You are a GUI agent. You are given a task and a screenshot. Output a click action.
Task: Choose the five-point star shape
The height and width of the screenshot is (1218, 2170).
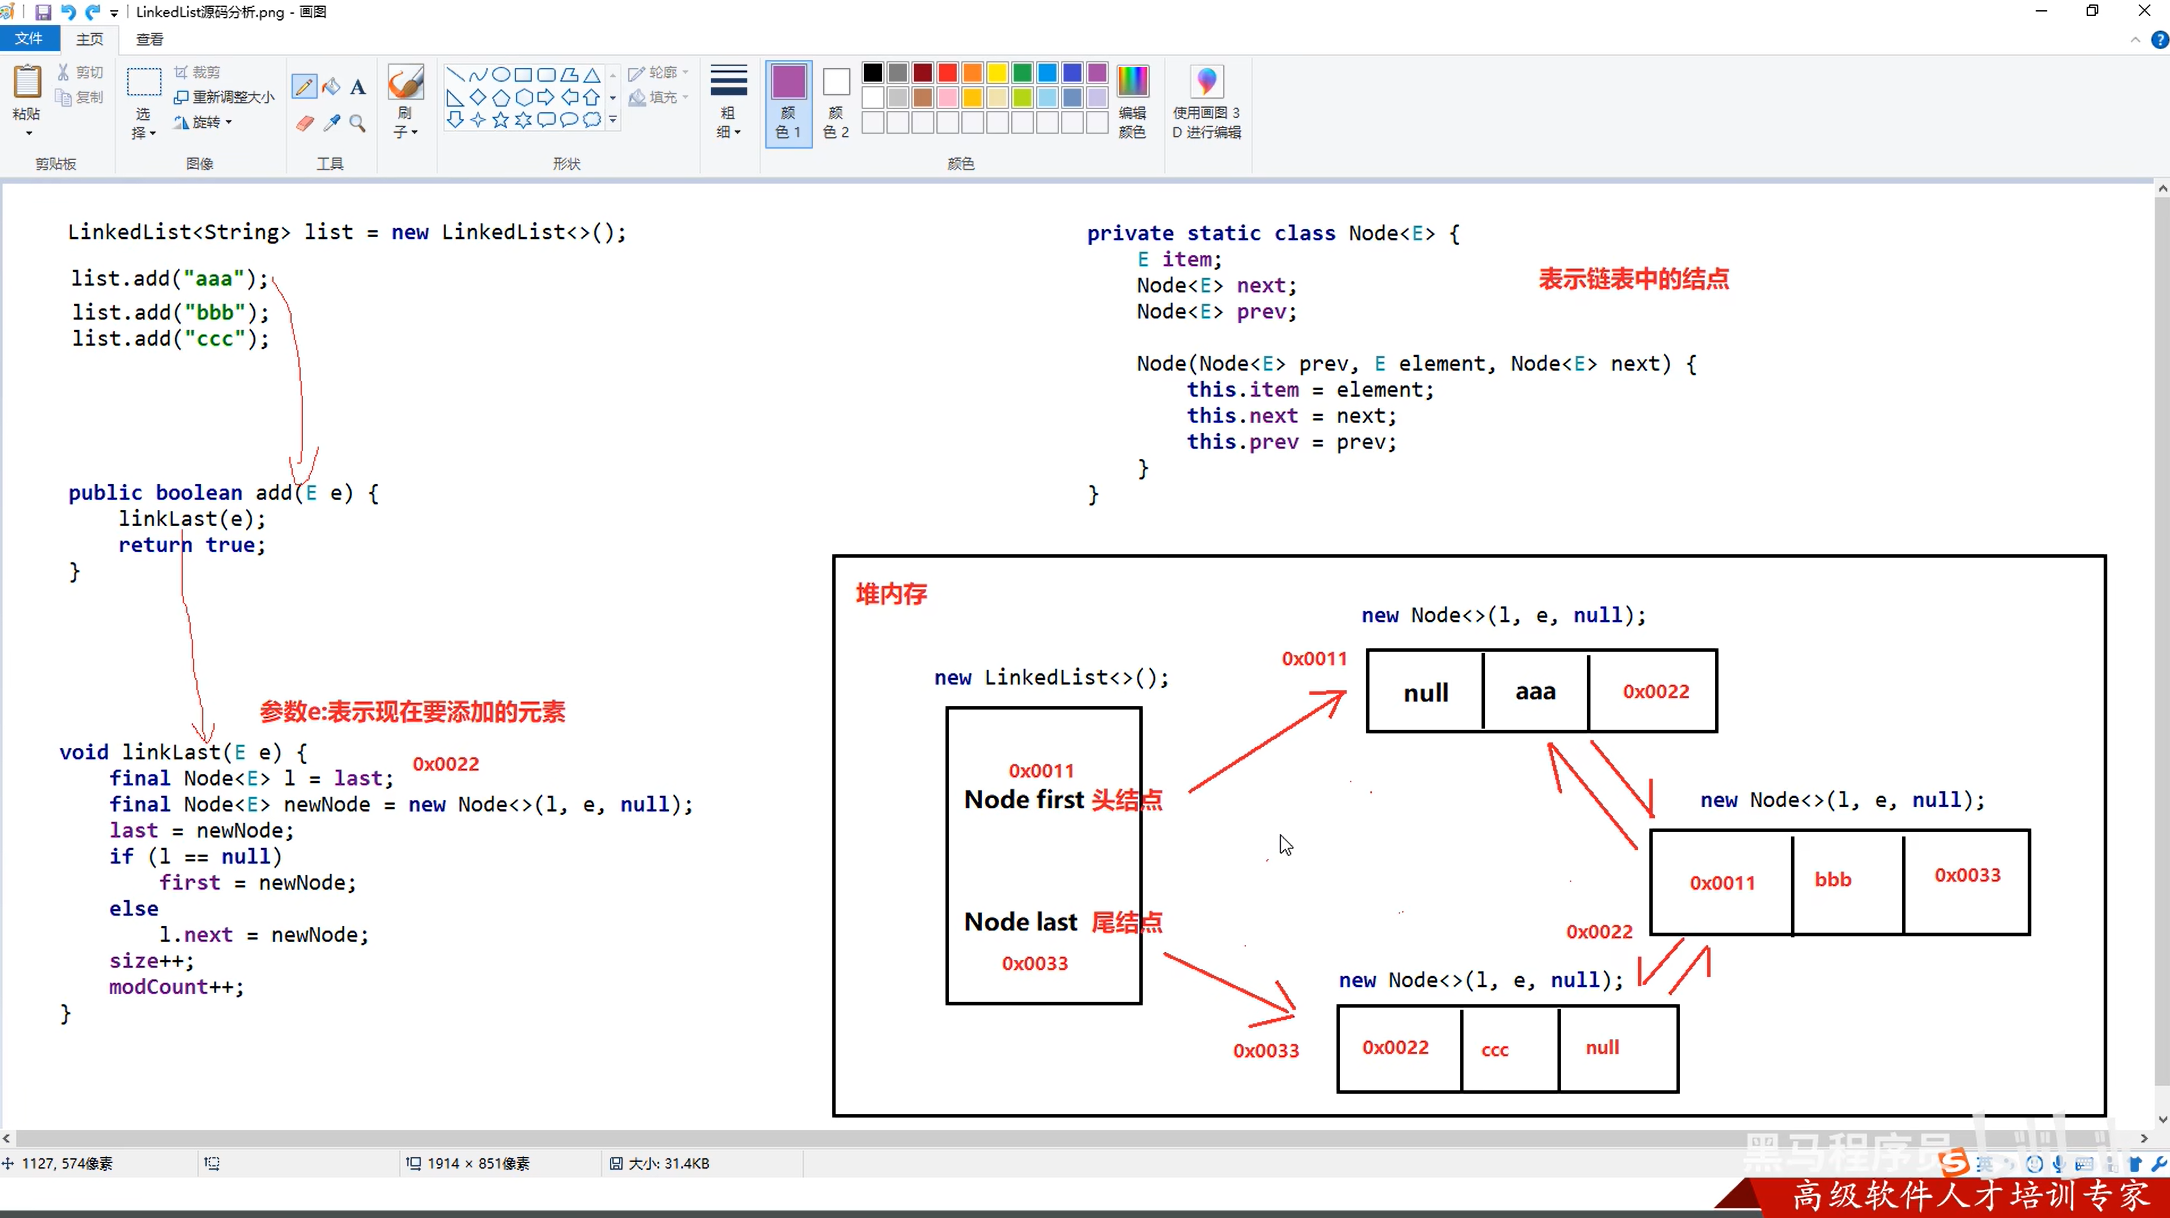point(500,120)
